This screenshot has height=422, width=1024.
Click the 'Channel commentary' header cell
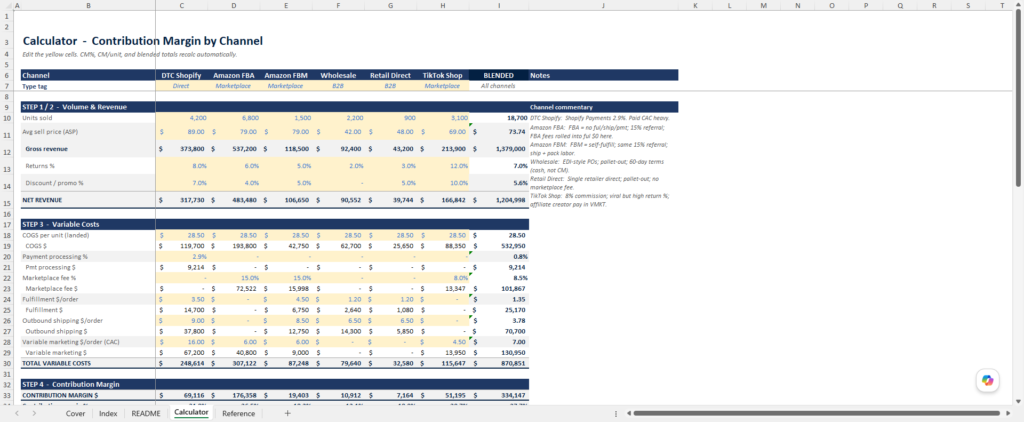pos(603,107)
